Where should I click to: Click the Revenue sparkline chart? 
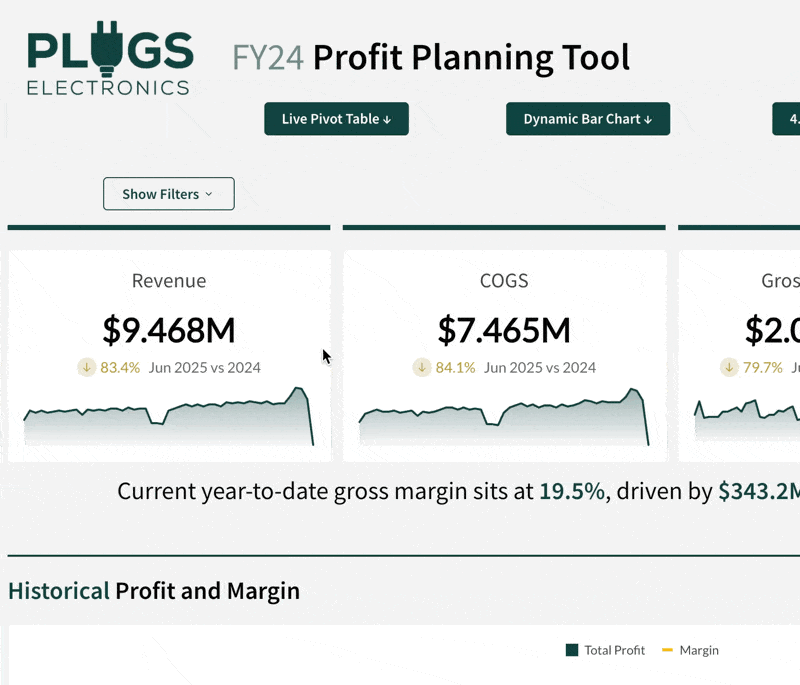coord(168,420)
